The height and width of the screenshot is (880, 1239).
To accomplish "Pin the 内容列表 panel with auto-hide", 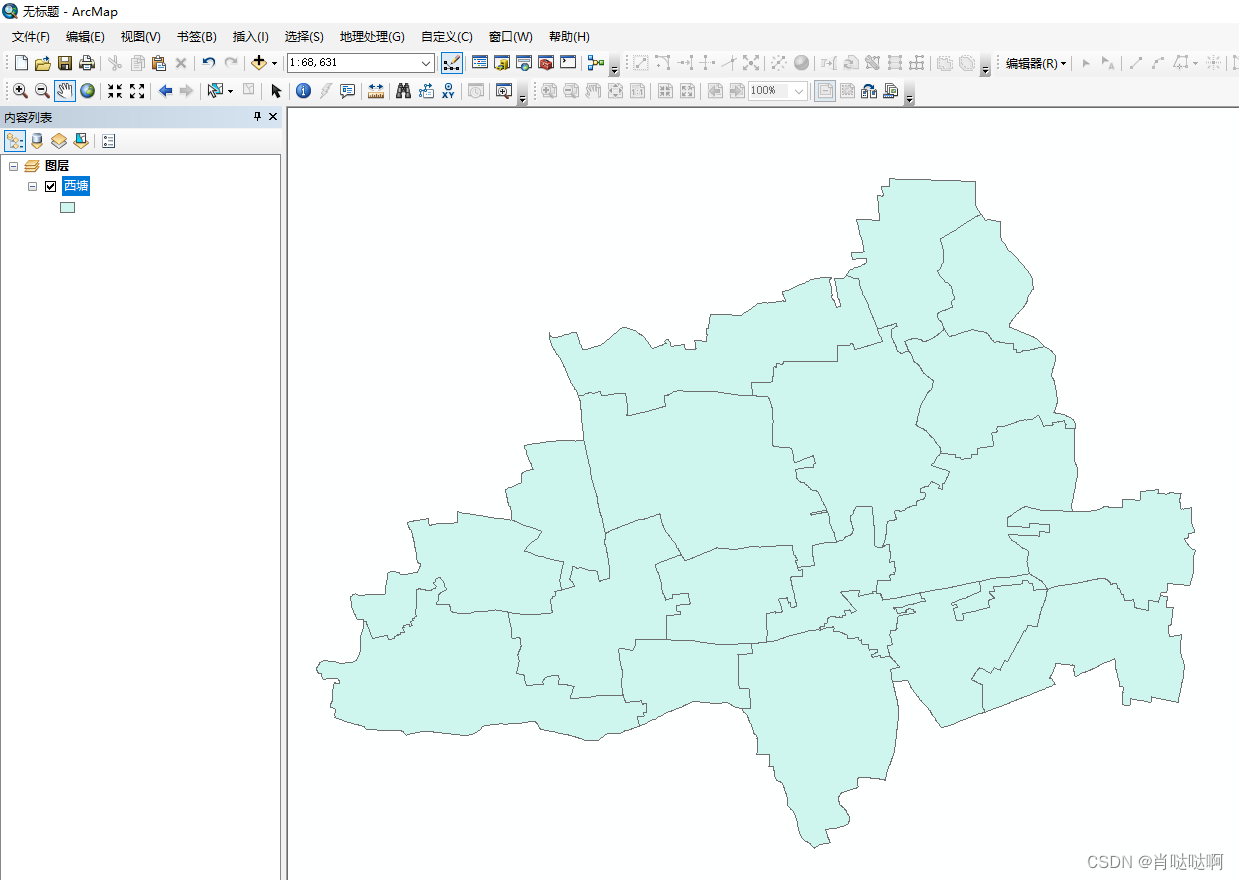I will 257,117.
